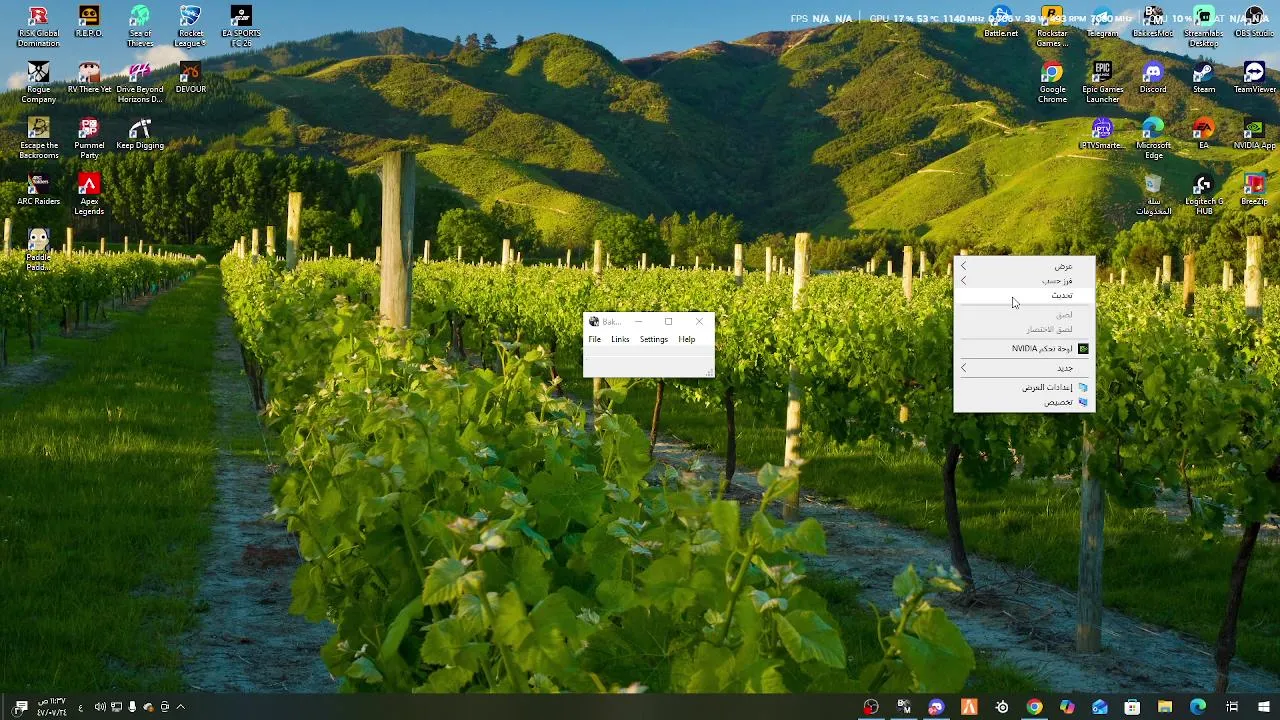Close the BakkesMod window

699,322
